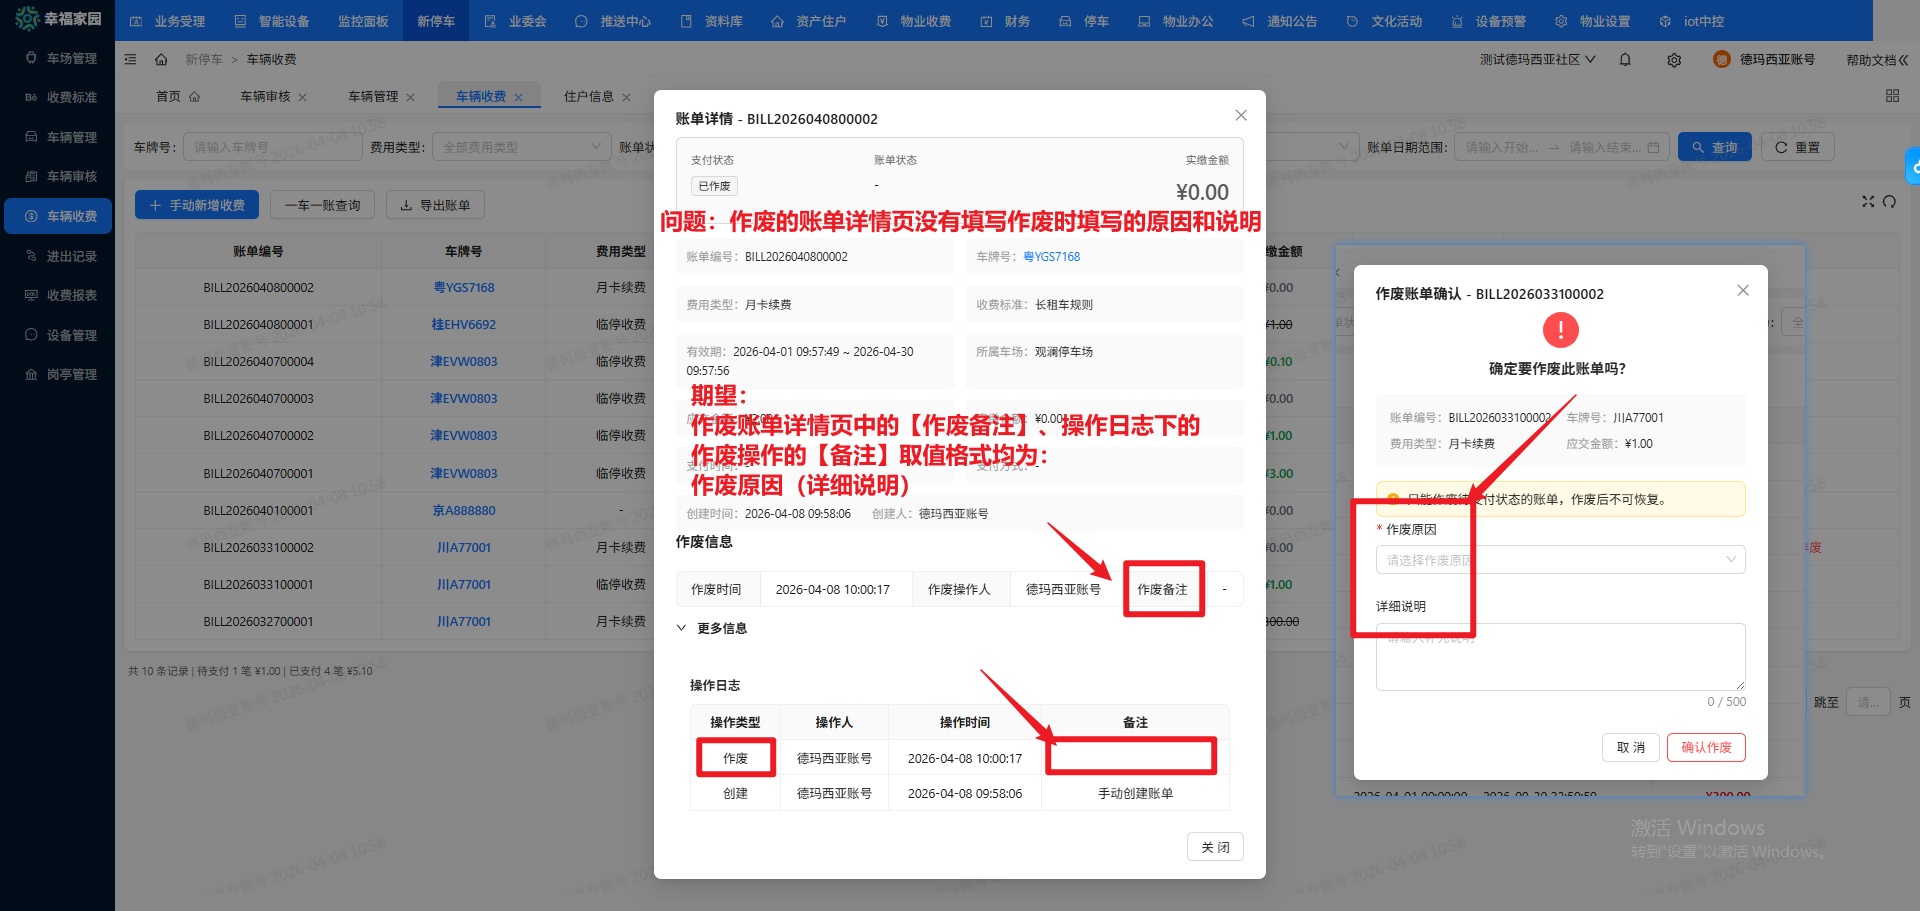This screenshot has height=911, width=1920.
Task: Open license plate link 粤YGS7168 in table
Action: pyautogui.click(x=463, y=287)
